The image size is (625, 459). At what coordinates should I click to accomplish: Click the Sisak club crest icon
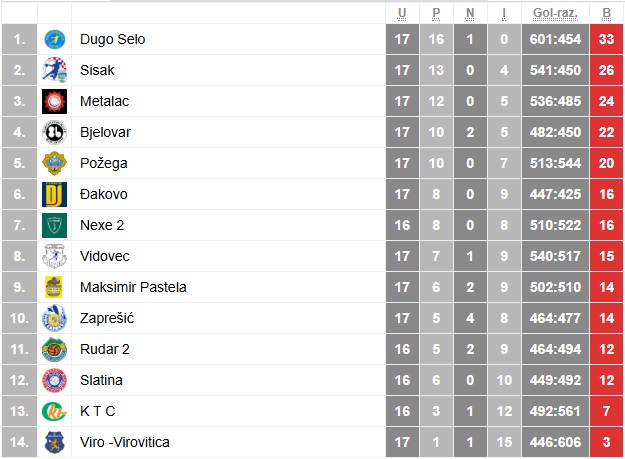pyautogui.click(x=54, y=70)
